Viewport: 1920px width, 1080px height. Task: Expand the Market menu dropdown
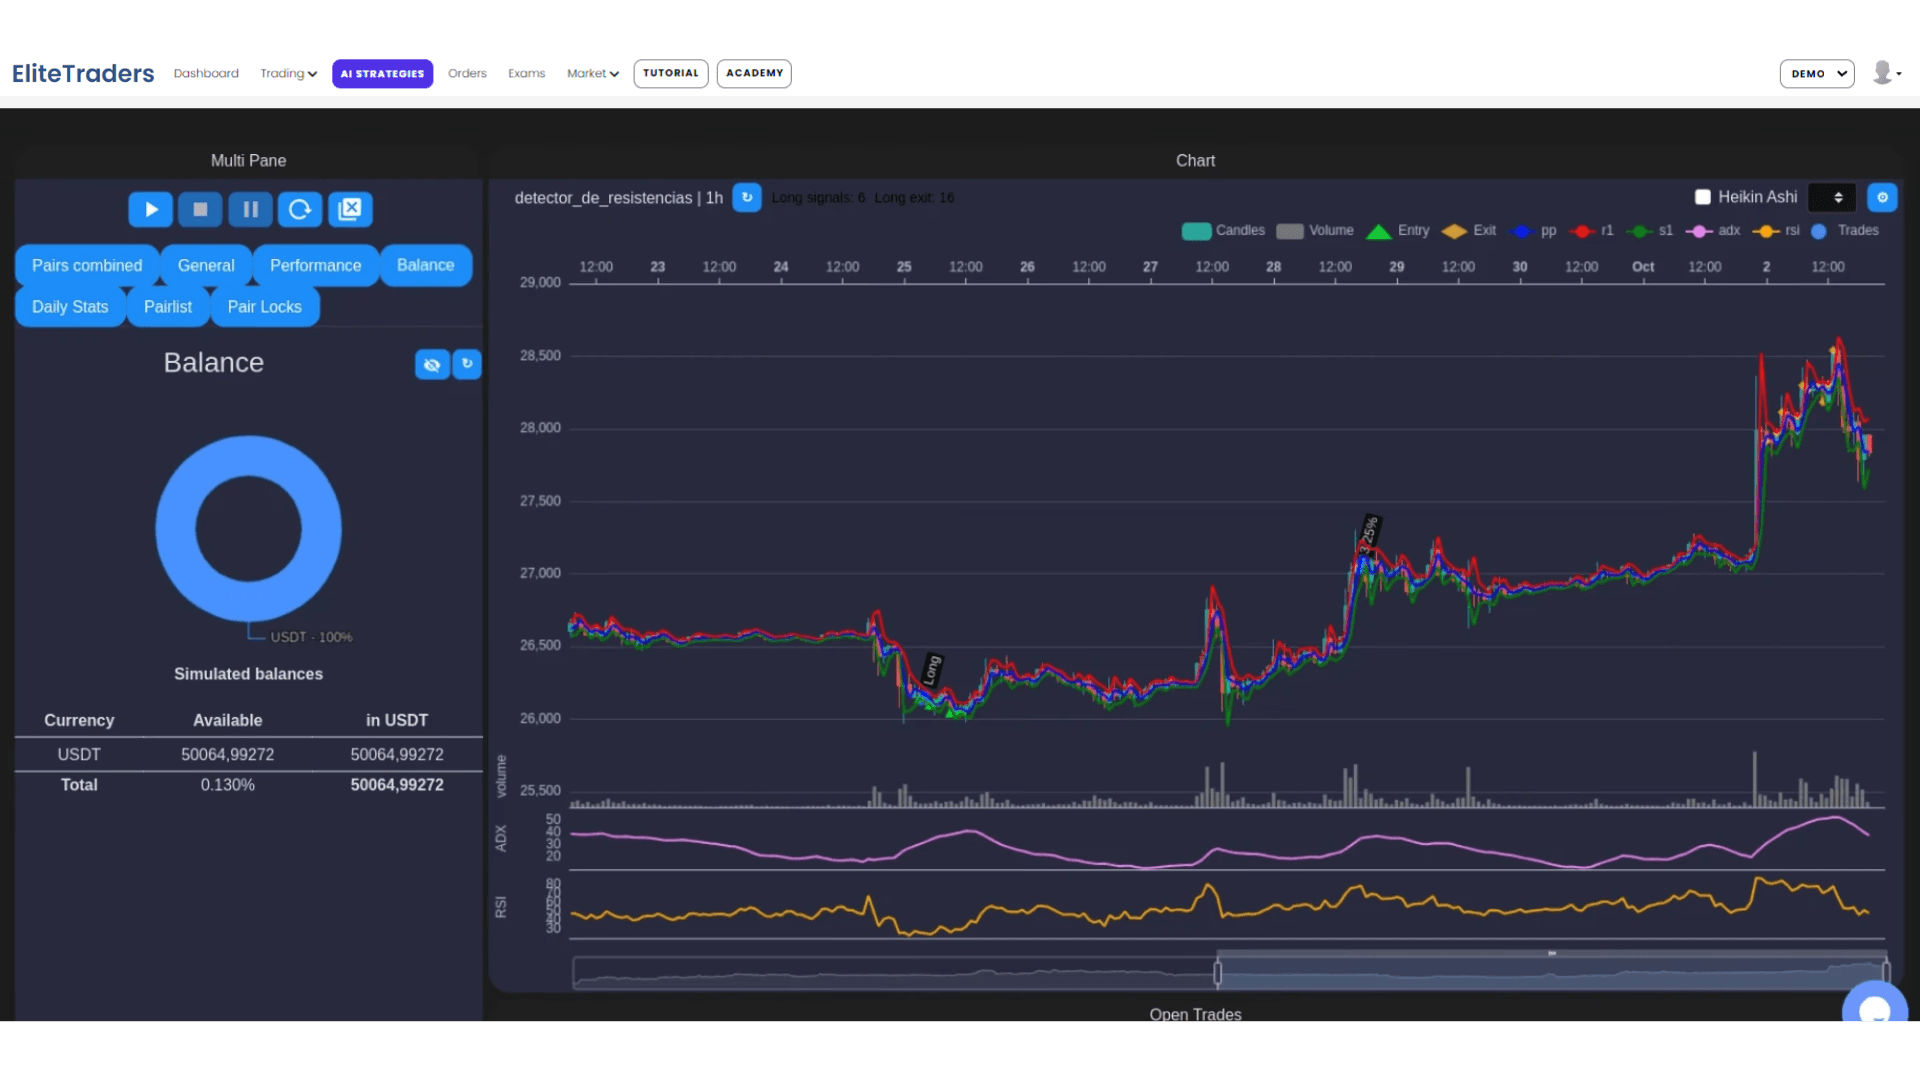click(x=593, y=73)
